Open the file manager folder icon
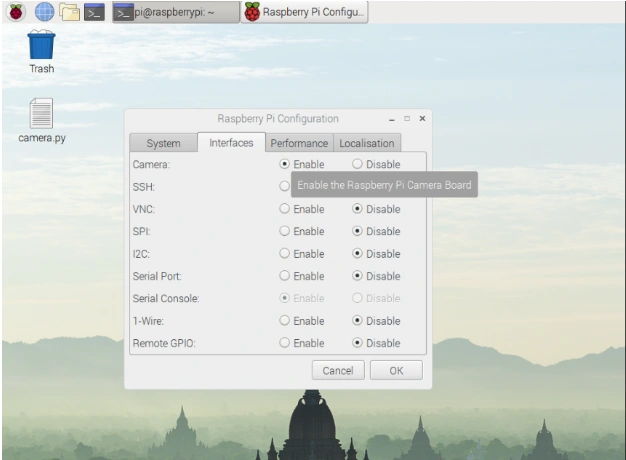 (x=69, y=12)
